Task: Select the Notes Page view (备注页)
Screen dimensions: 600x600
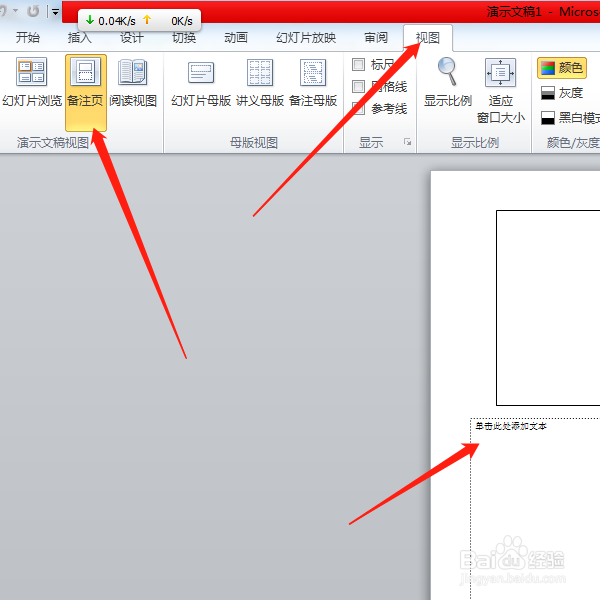Action: point(85,93)
